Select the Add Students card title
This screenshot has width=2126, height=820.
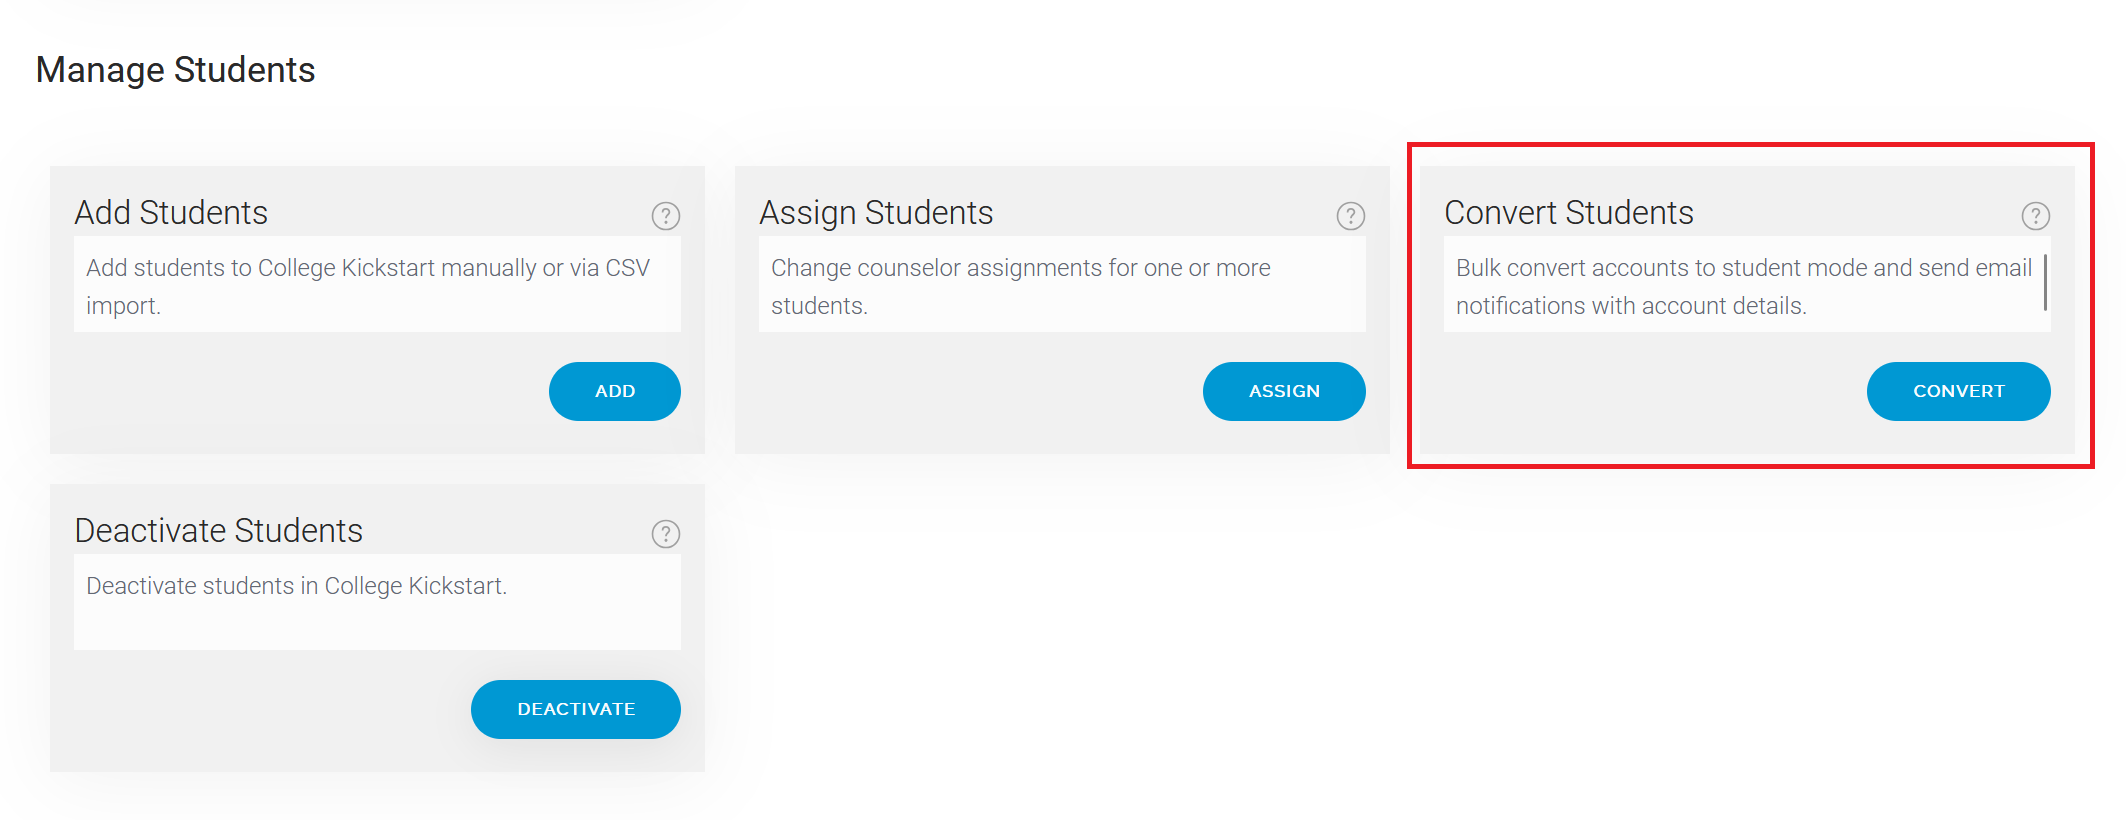[x=171, y=213]
